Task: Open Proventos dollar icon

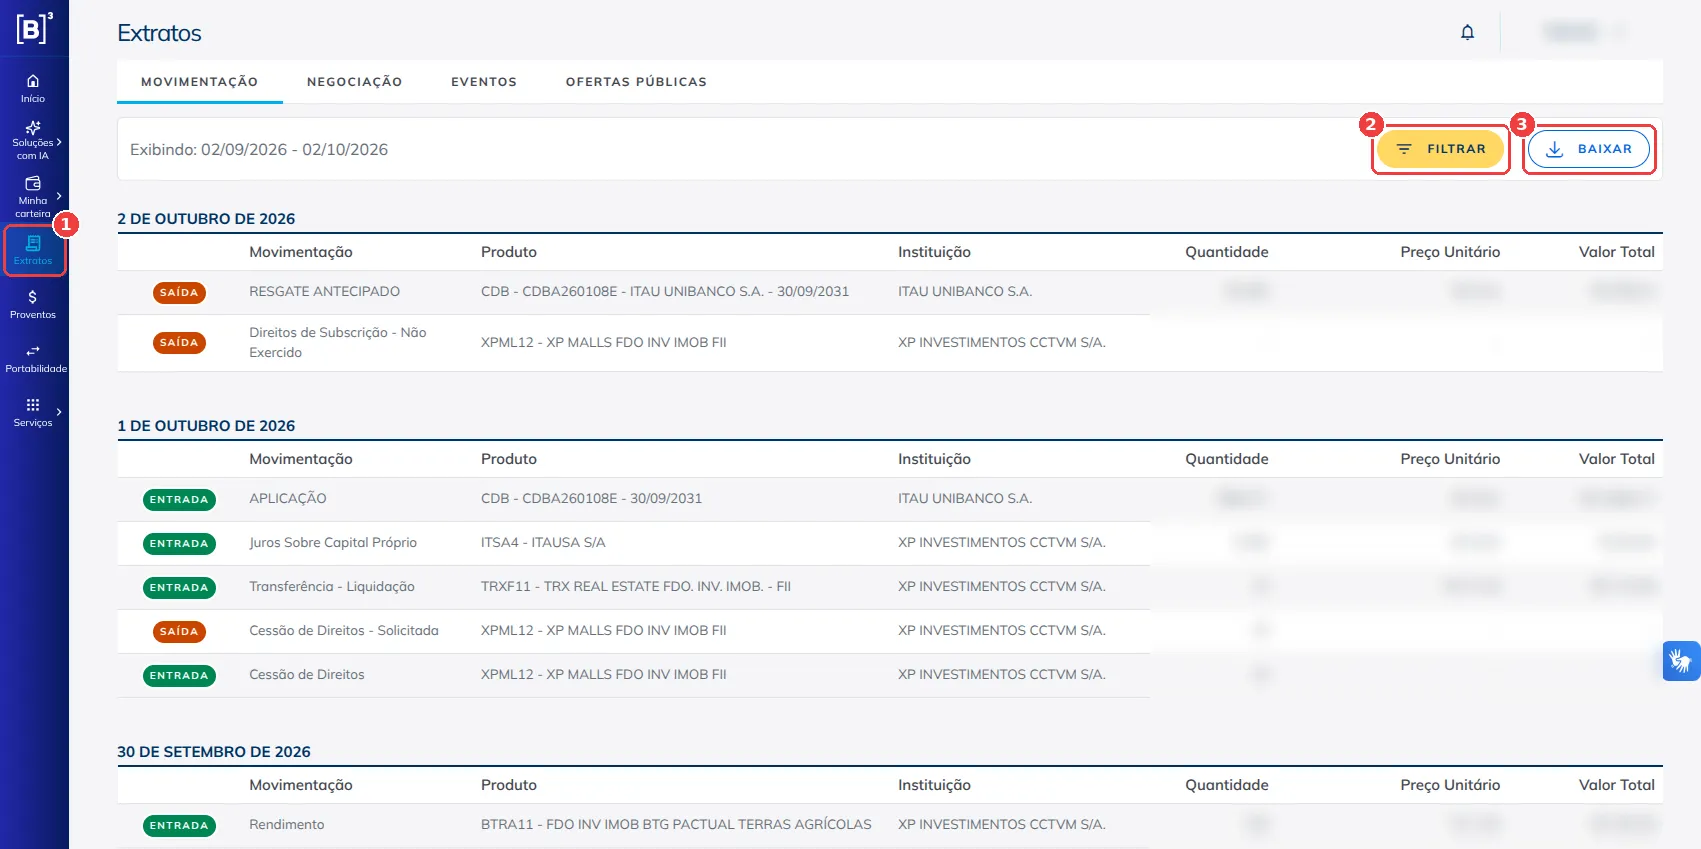Action: [33, 297]
